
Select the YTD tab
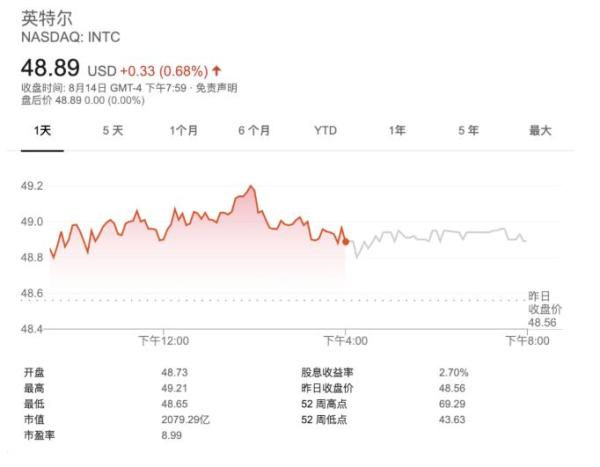pyautogui.click(x=326, y=130)
